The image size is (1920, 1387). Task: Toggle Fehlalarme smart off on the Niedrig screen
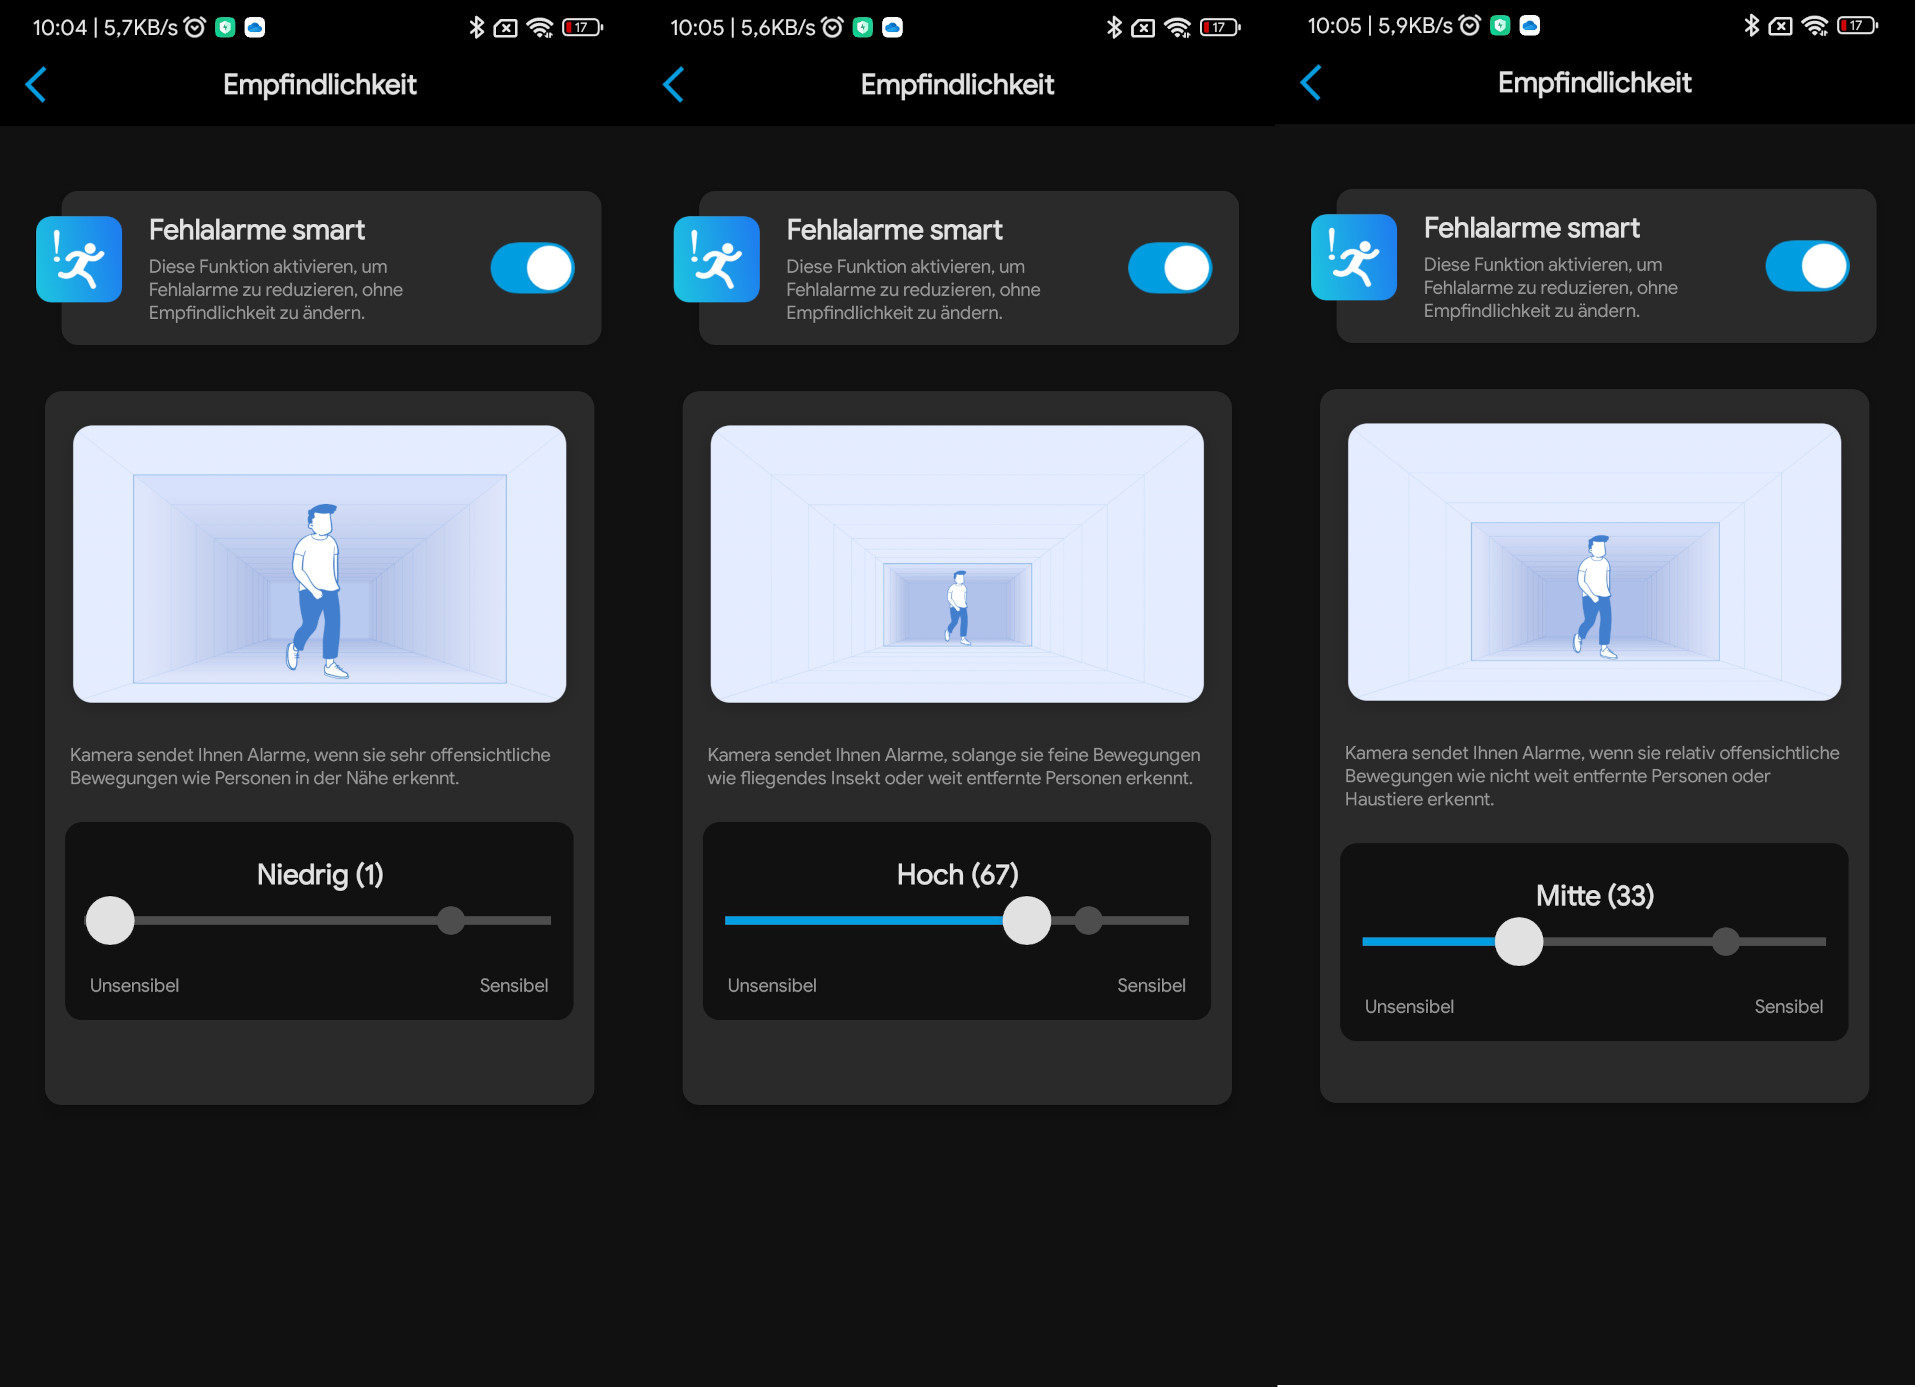click(532, 268)
